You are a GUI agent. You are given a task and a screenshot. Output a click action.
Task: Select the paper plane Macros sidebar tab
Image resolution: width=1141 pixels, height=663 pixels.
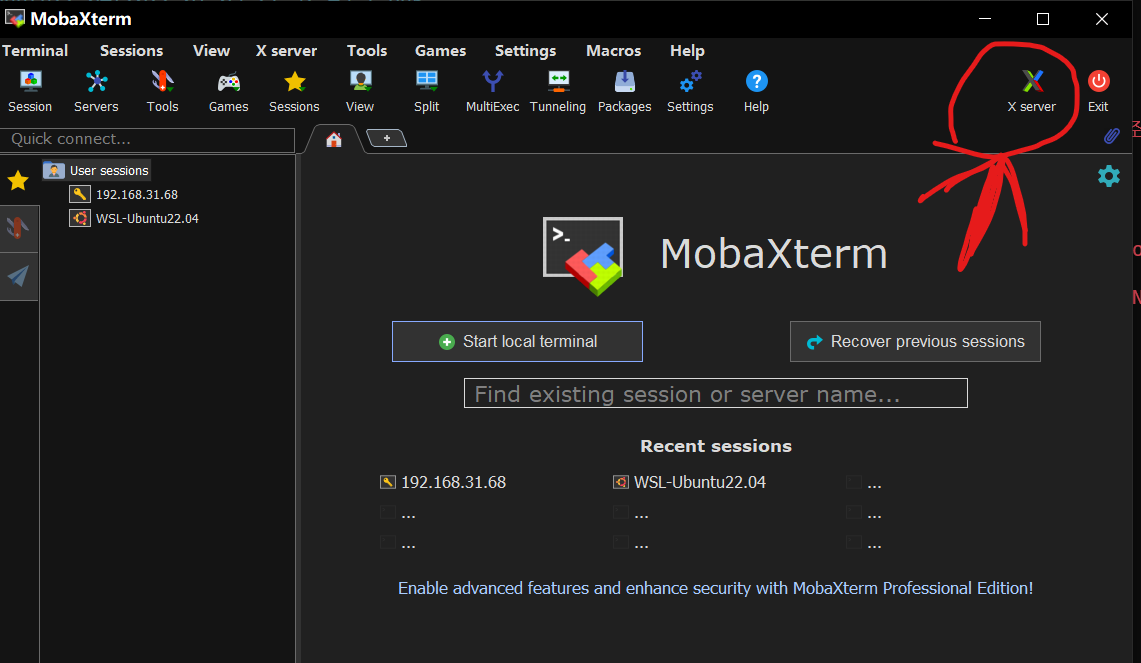click(x=18, y=276)
